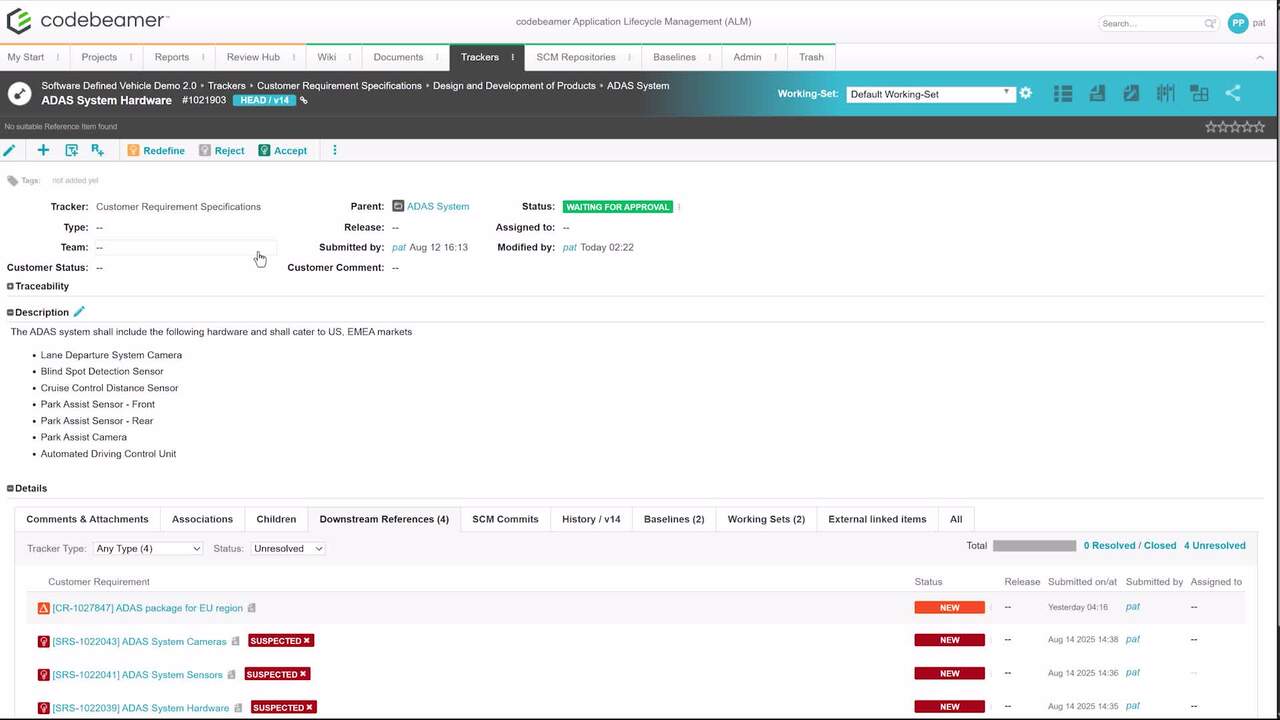Click the edit pencil icon in the toolbar
Screen dimensions: 1280x720
click(x=10, y=150)
